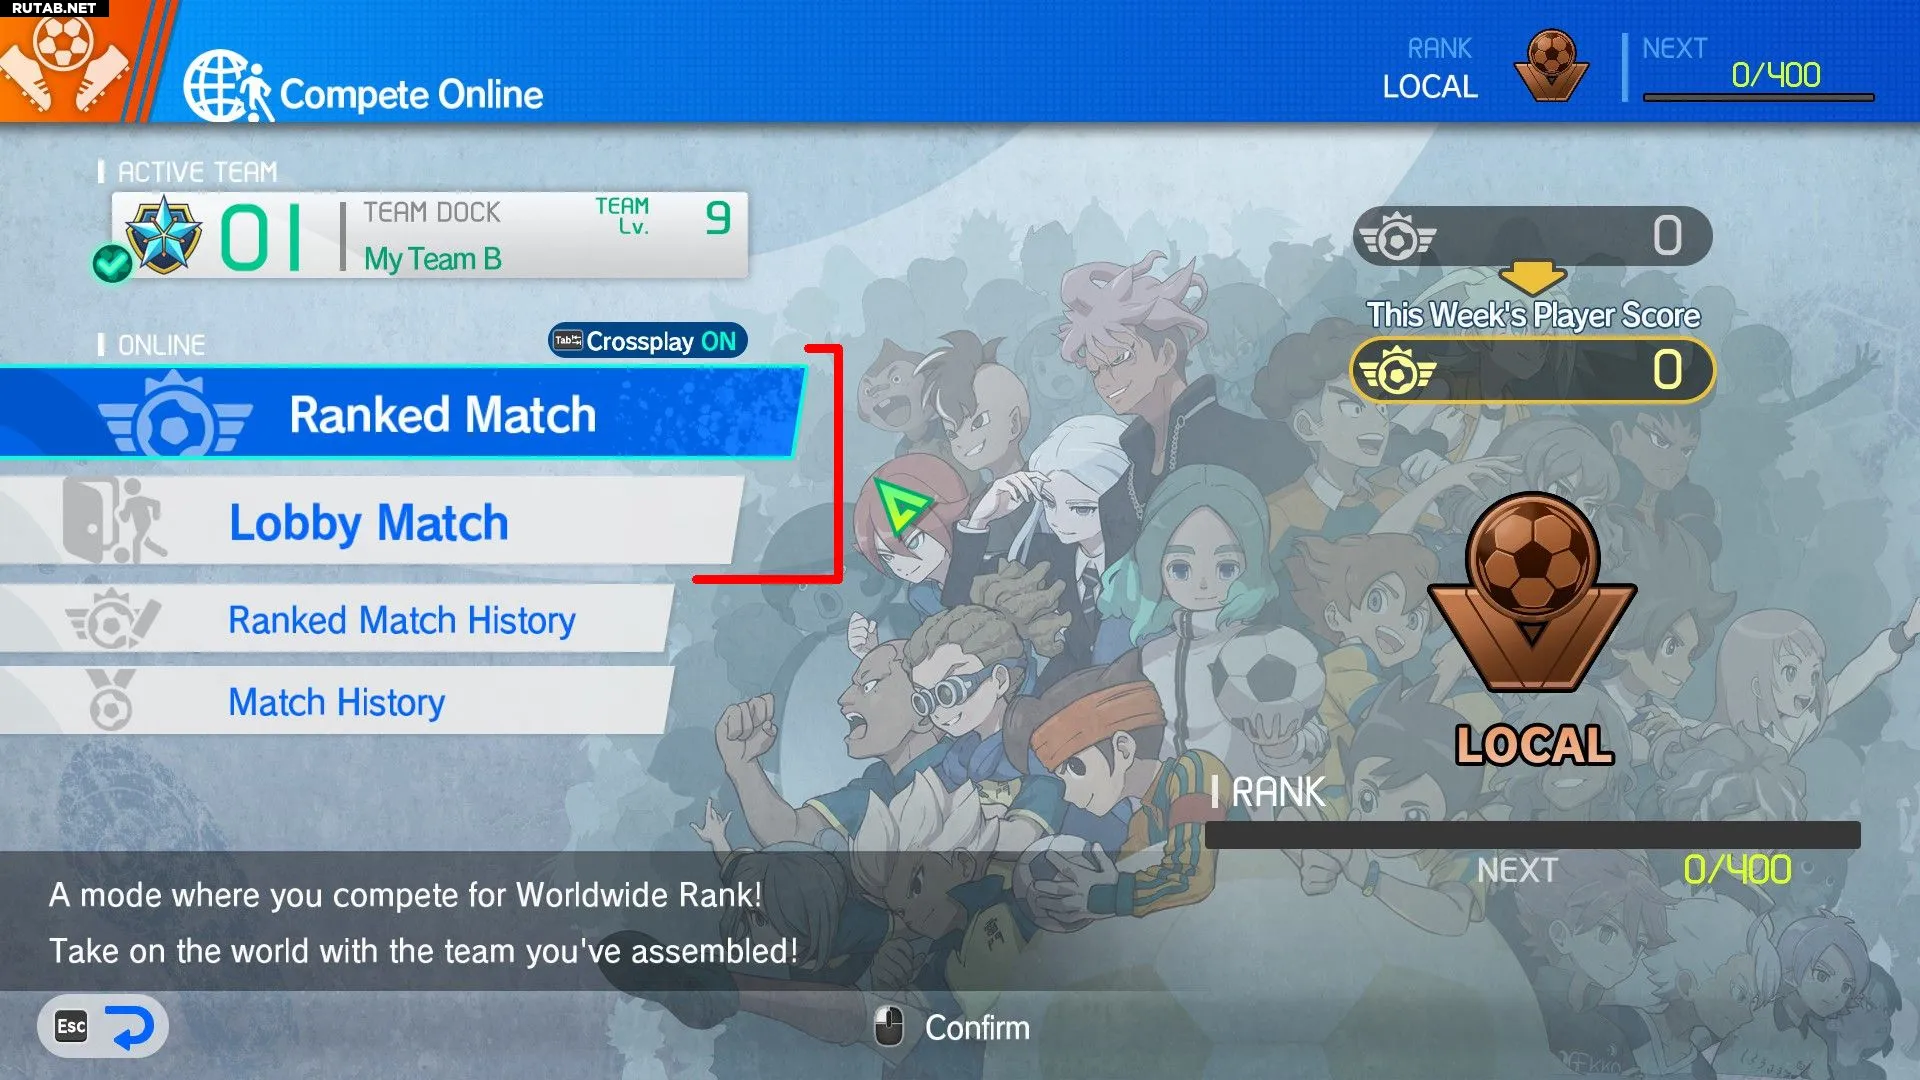Click the globe Compete Online icon
This screenshot has height=1080, width=1920.
coord(228,86)
